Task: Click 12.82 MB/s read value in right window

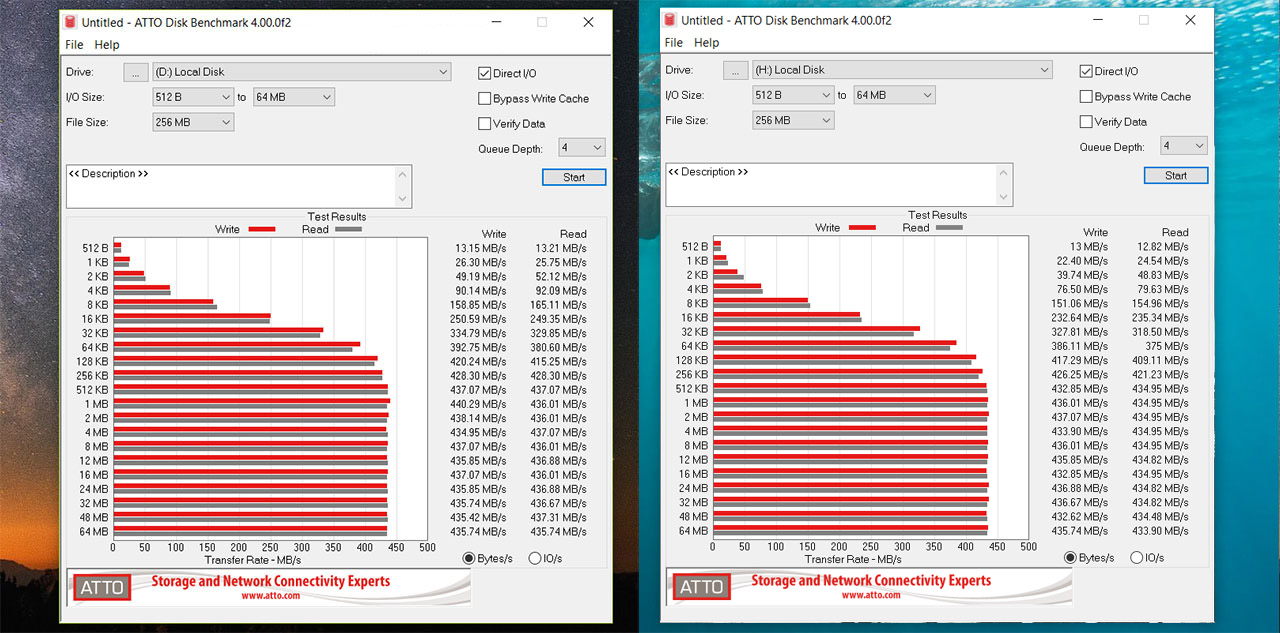Action: pyautogui.click(x=1162, y=247)
